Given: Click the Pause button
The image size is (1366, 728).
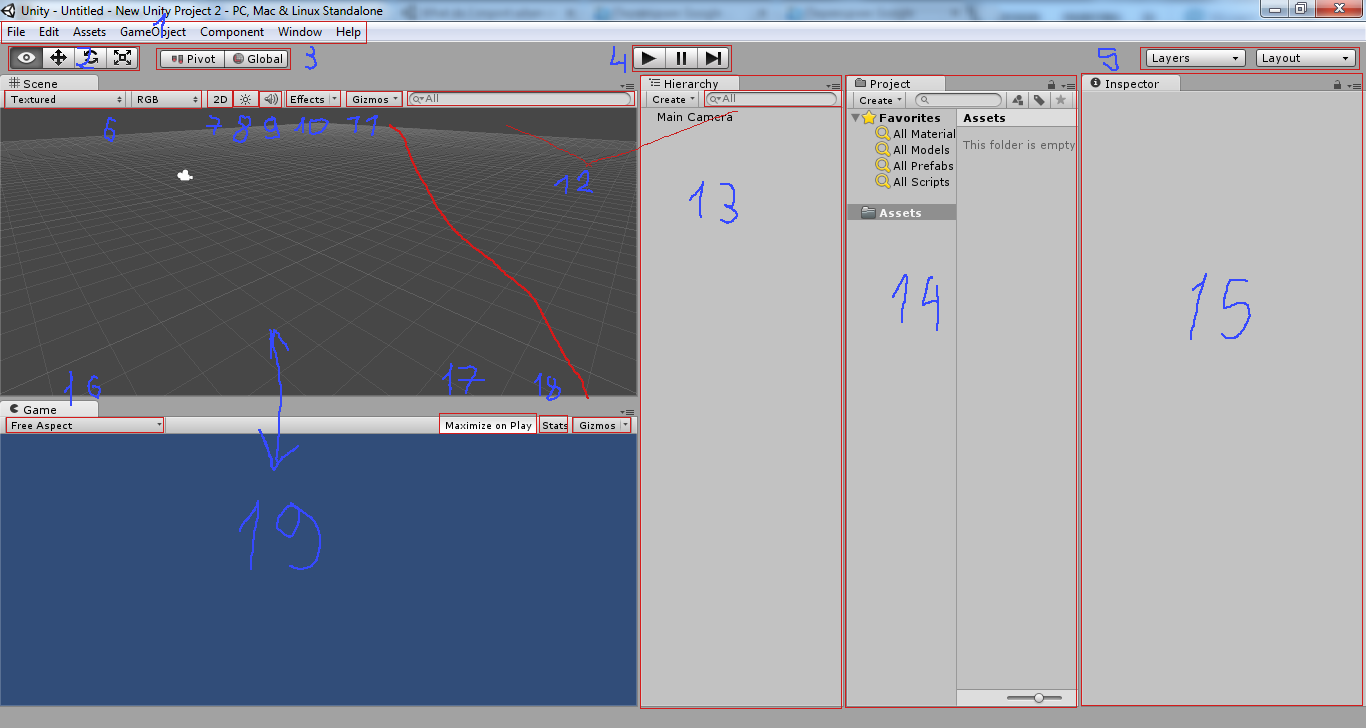Looking at the screenshot, I should click(x=681, y=58).
